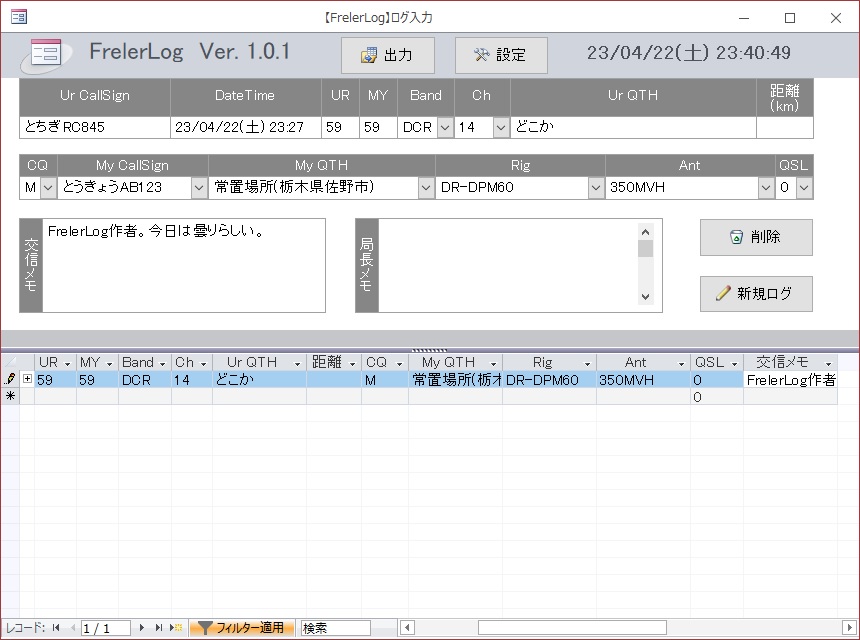The image size is (860, 640).
Task: Go to next record navigation button
Action: pos(142,627)
